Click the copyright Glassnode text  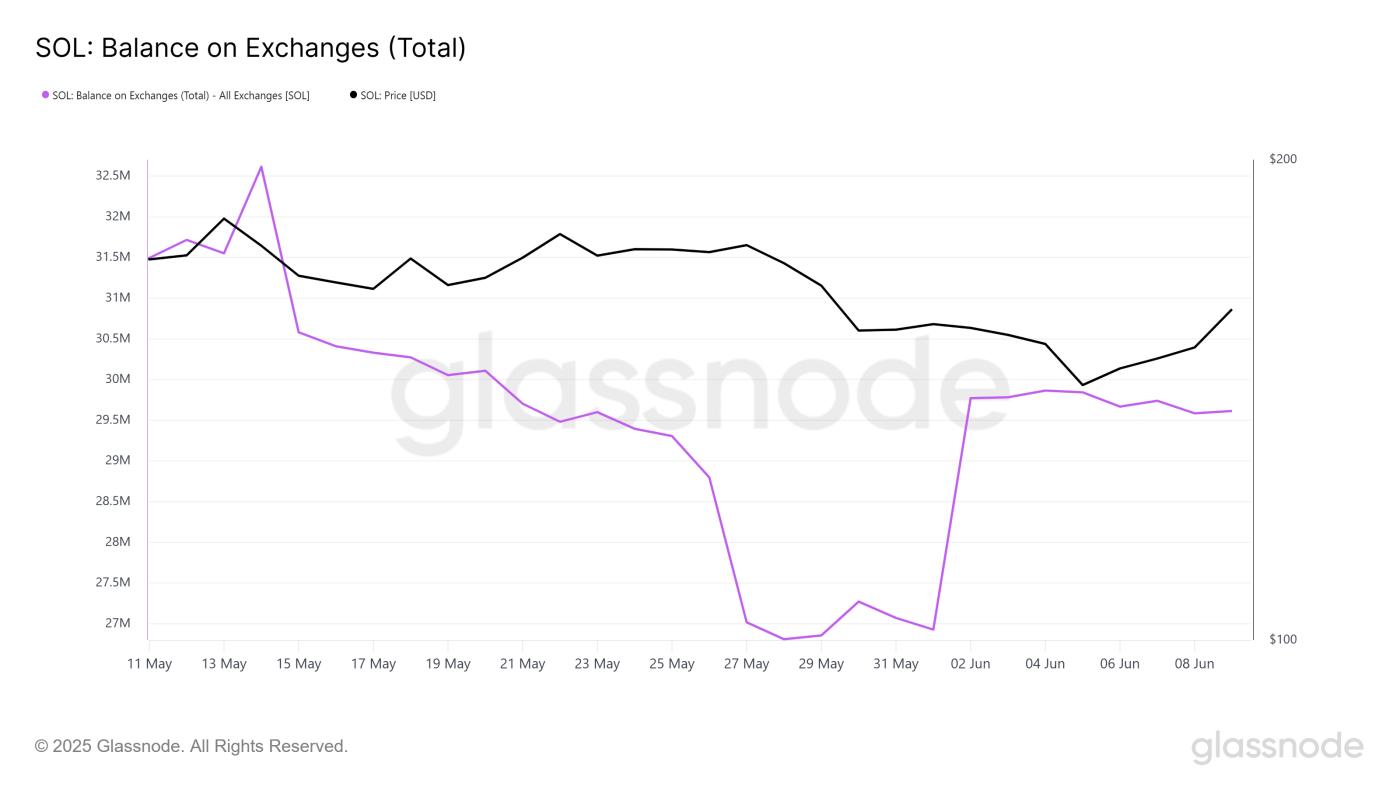191,746
